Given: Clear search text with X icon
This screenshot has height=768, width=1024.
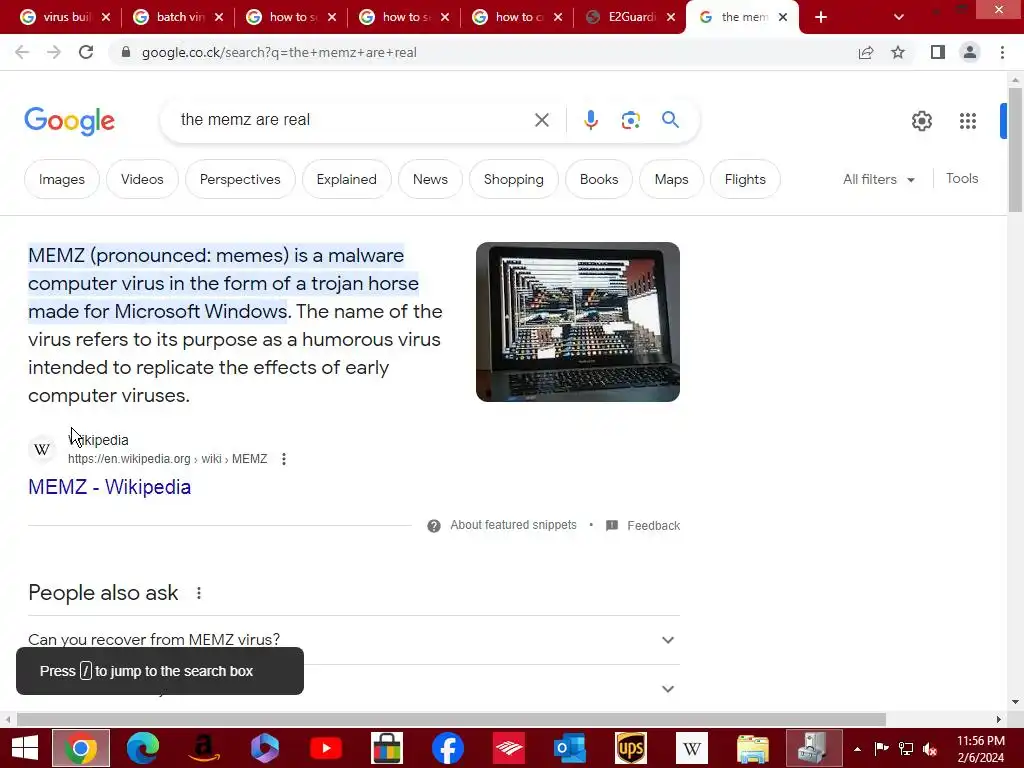Looking at the screenshot, I should (541, 120).
